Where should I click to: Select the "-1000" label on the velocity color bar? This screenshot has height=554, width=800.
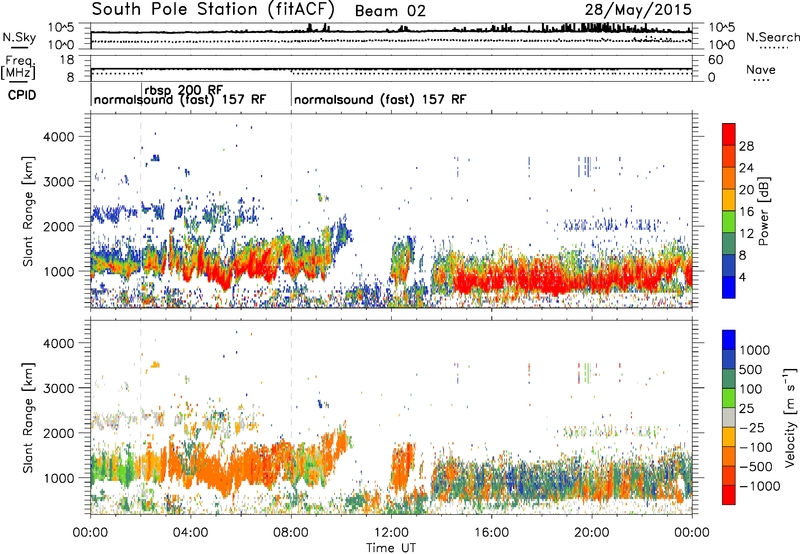coord(760,486)
